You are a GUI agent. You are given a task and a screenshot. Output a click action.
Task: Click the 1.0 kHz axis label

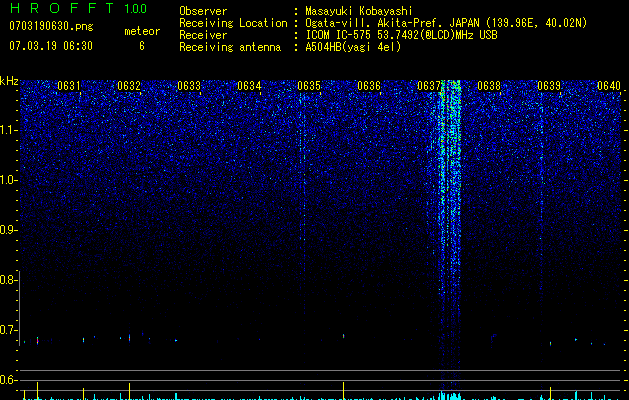(x=8, y=180)
